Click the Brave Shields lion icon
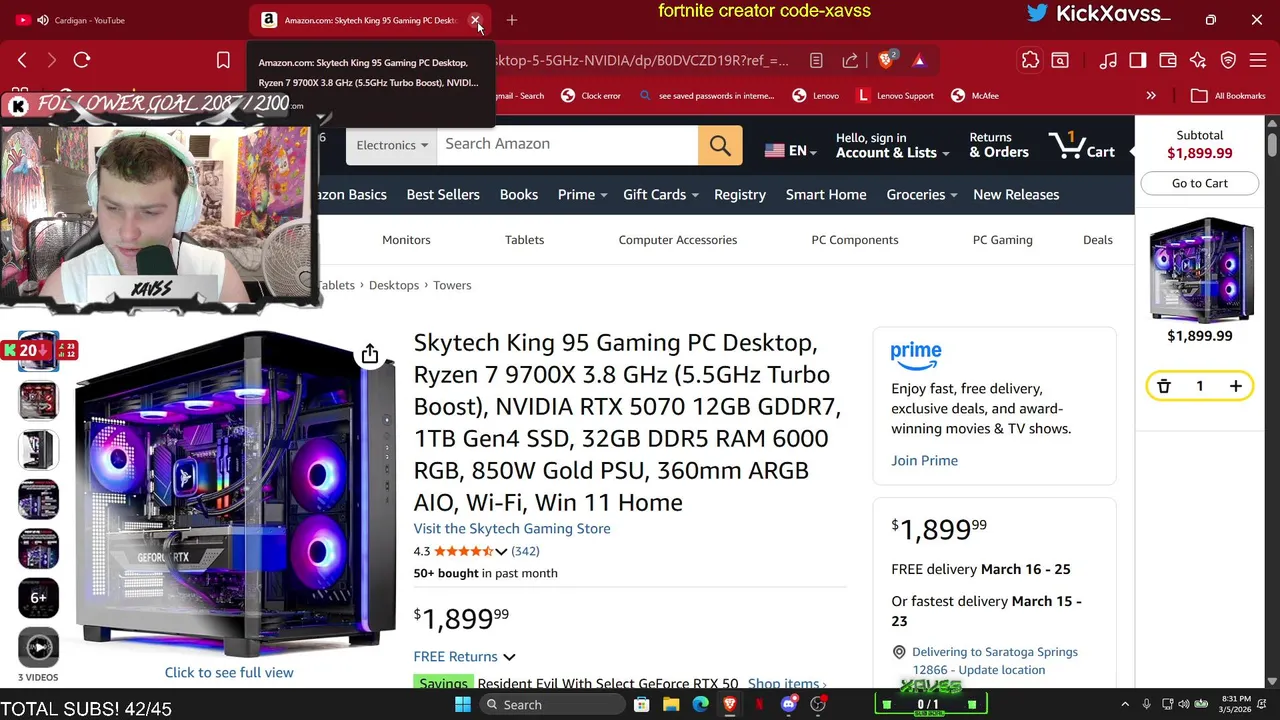Image resolution: width=1280 pixels, height=720 pixels. [x=886, y=61]
